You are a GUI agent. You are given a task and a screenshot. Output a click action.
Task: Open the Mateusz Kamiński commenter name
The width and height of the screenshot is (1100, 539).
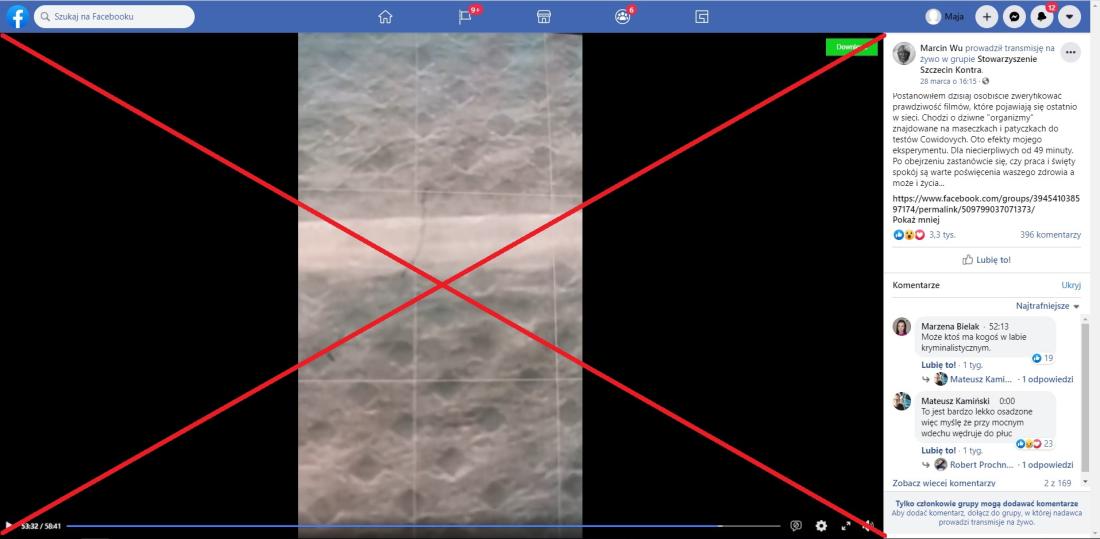(955, 401)
